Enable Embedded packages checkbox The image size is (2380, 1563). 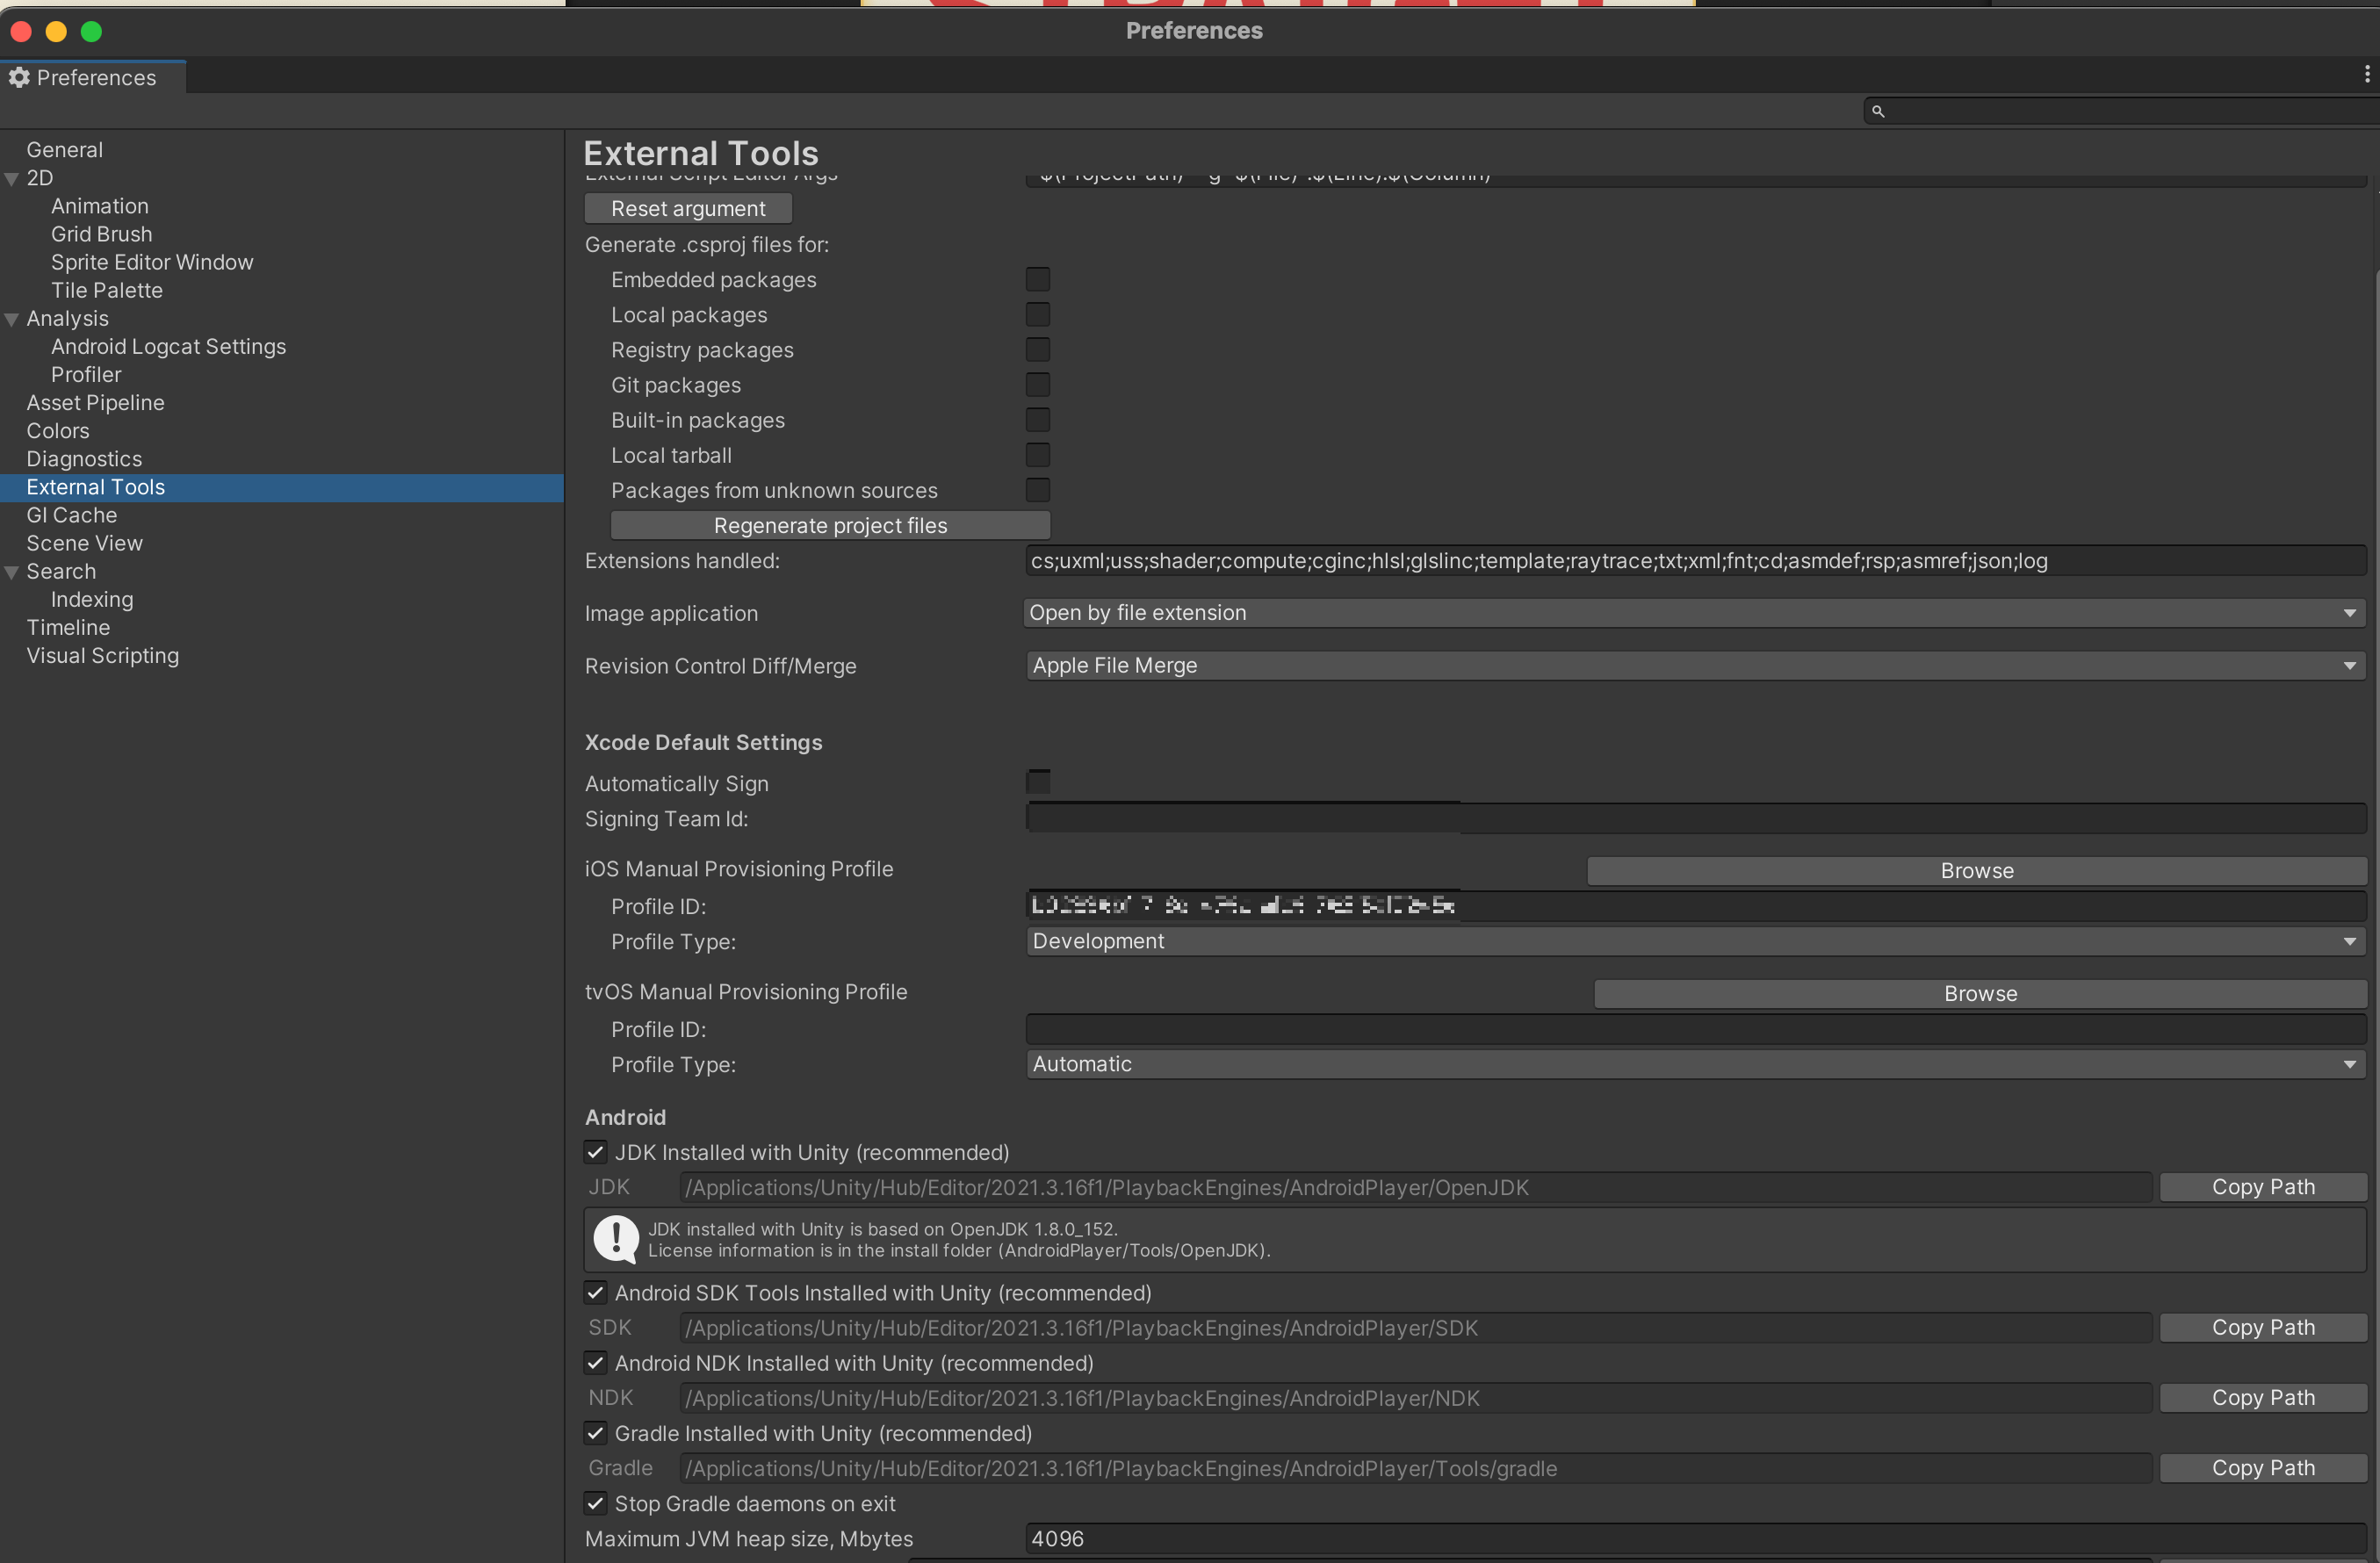[1037, 279]
